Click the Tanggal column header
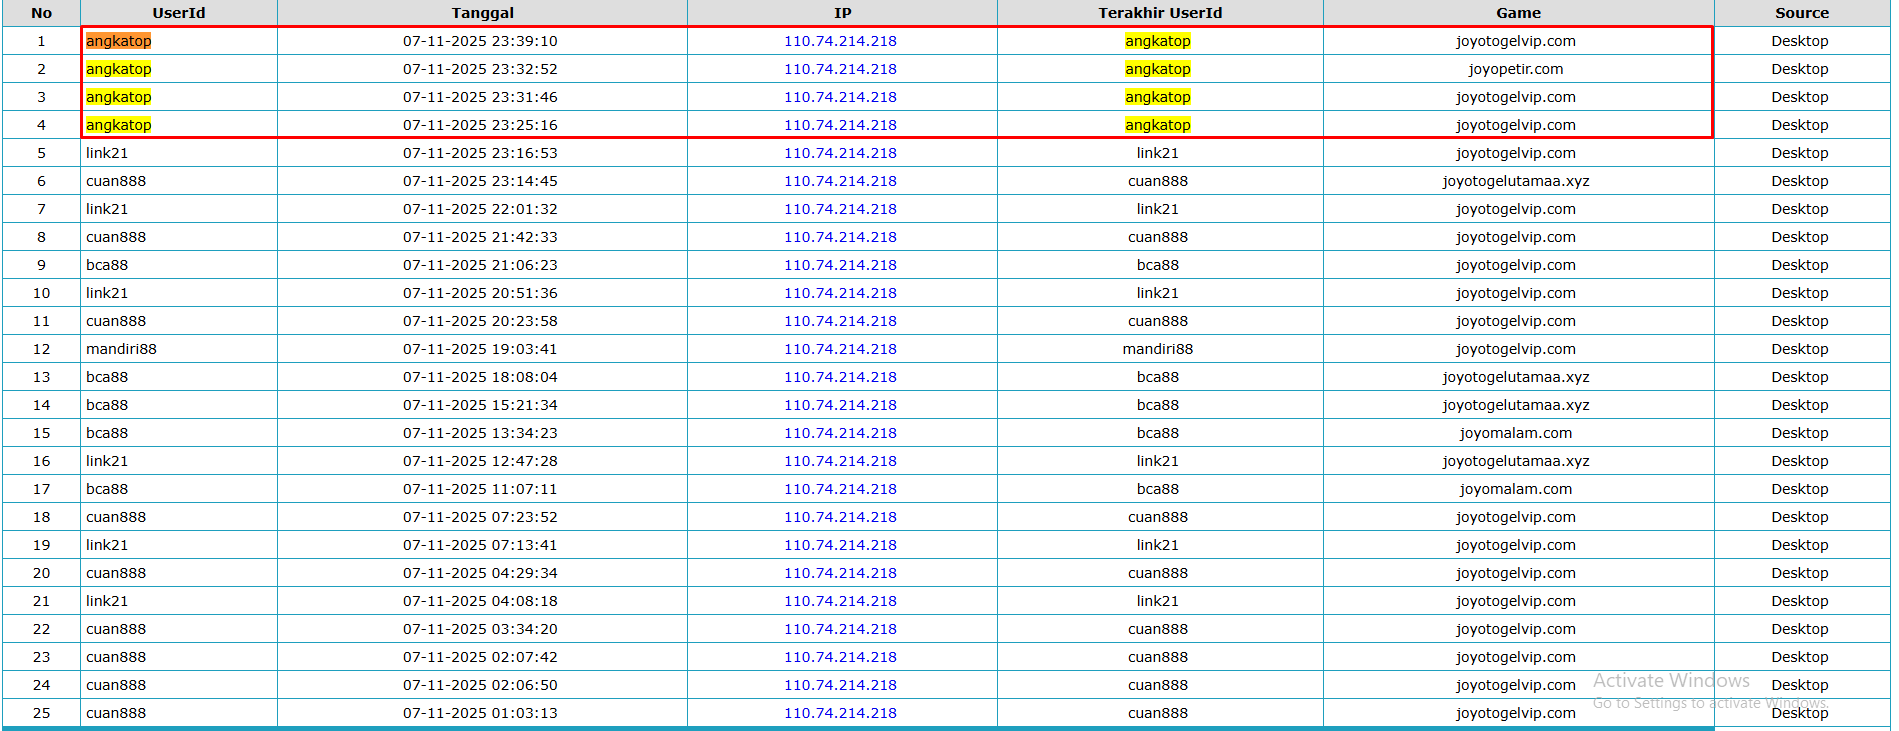The height and width of the screenshot is (731, 1899). 483,13
